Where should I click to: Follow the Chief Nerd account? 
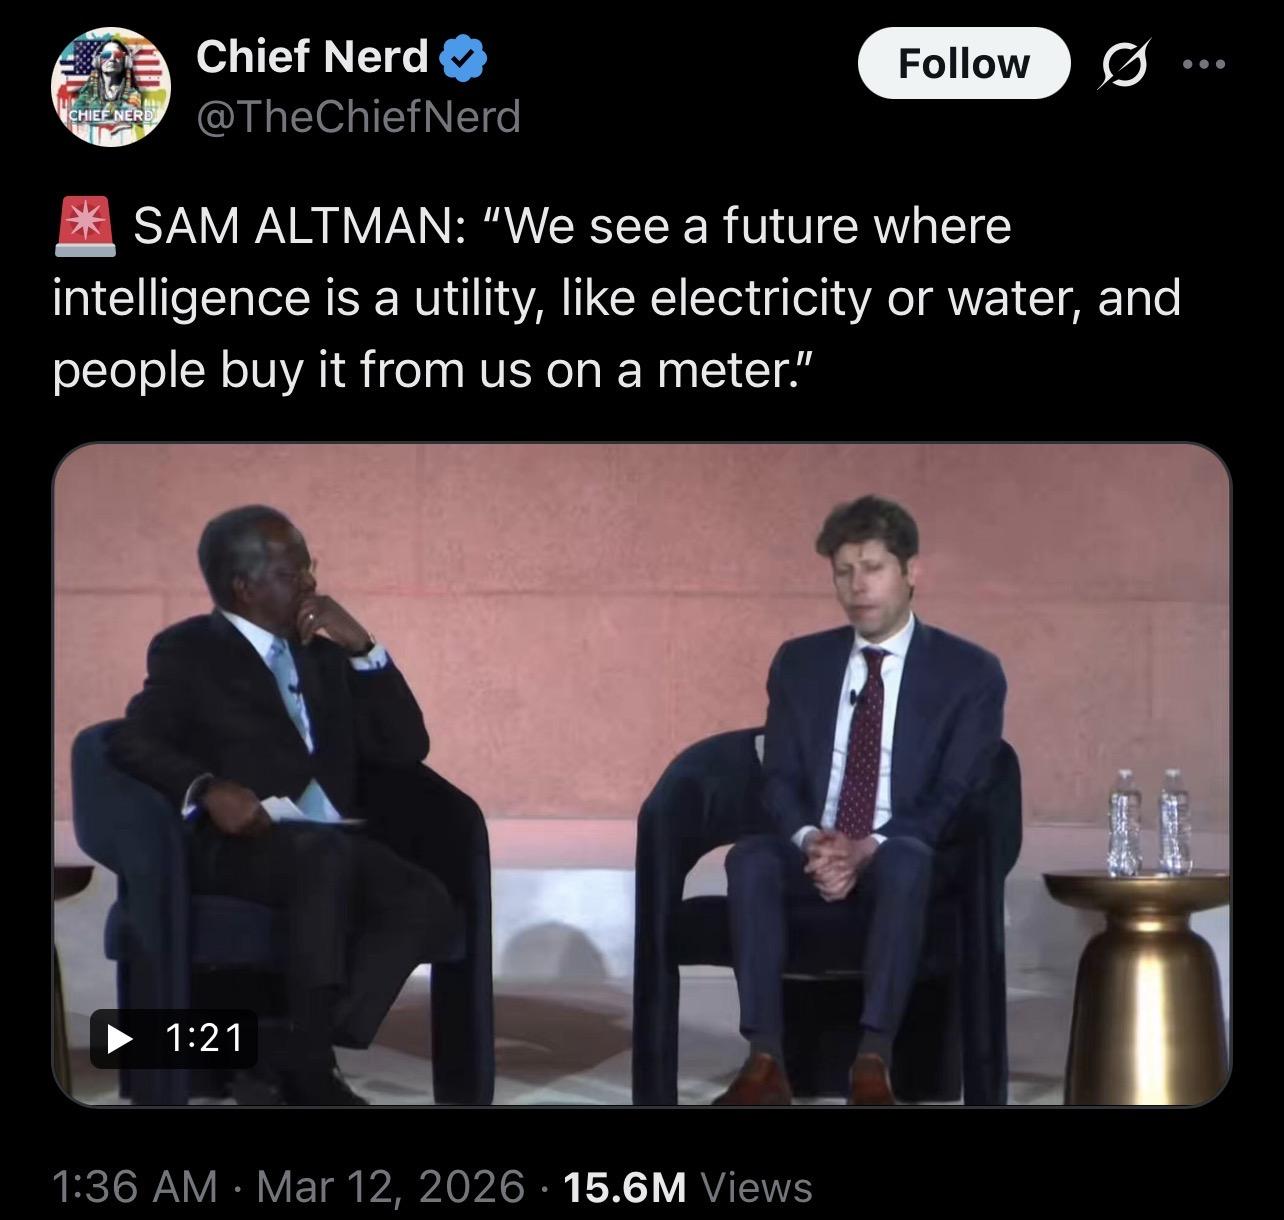963,64
